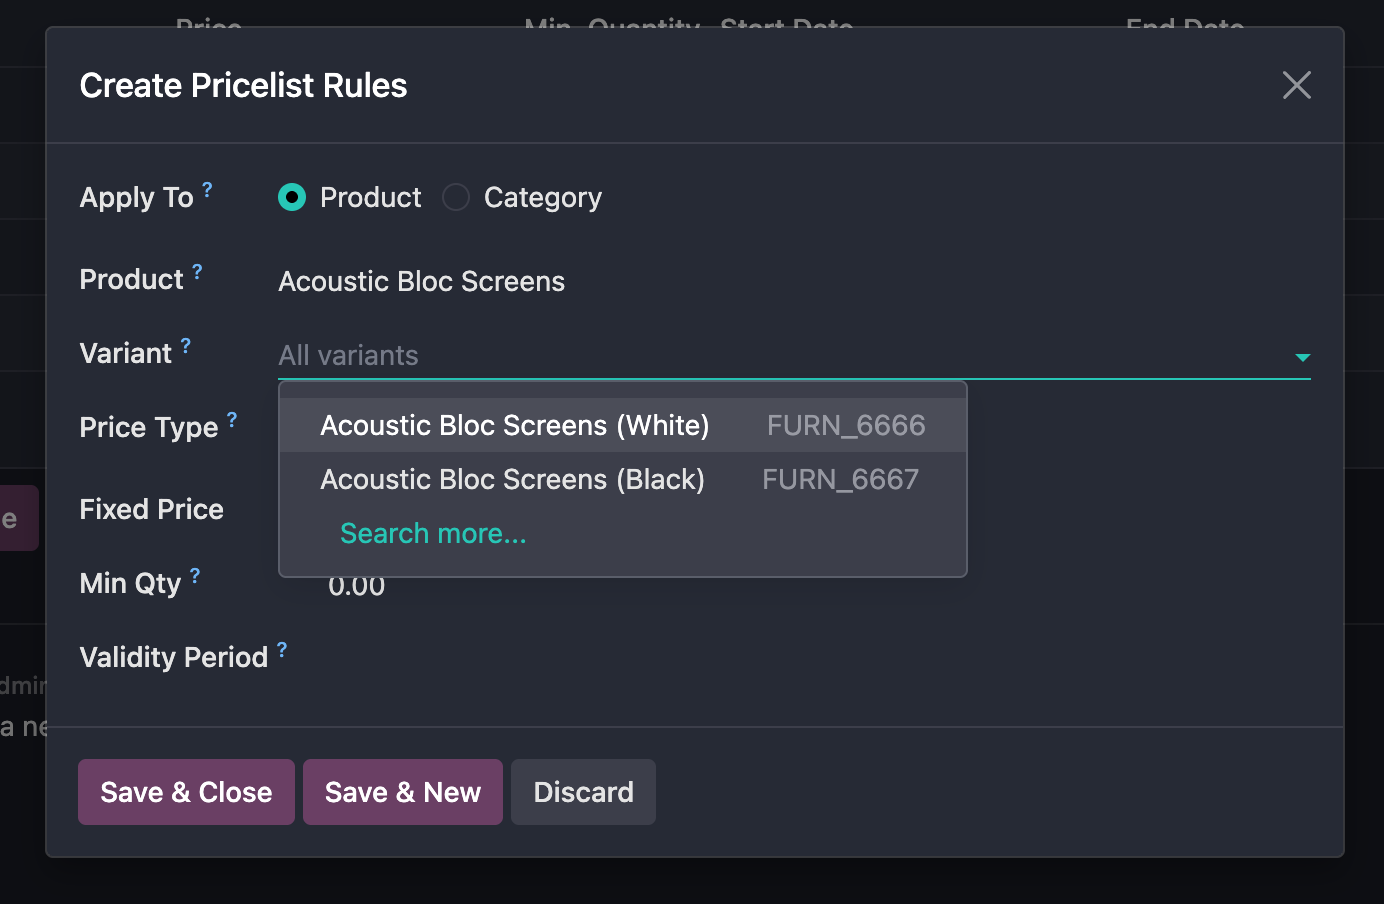Collapse the Variant dropdown using its arrow
Screen dimensions: 1384x904
1302,357
